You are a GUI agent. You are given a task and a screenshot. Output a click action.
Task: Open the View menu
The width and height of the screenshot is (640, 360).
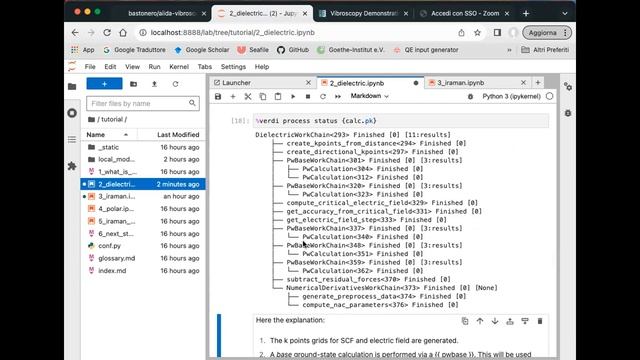coord(132,67)
